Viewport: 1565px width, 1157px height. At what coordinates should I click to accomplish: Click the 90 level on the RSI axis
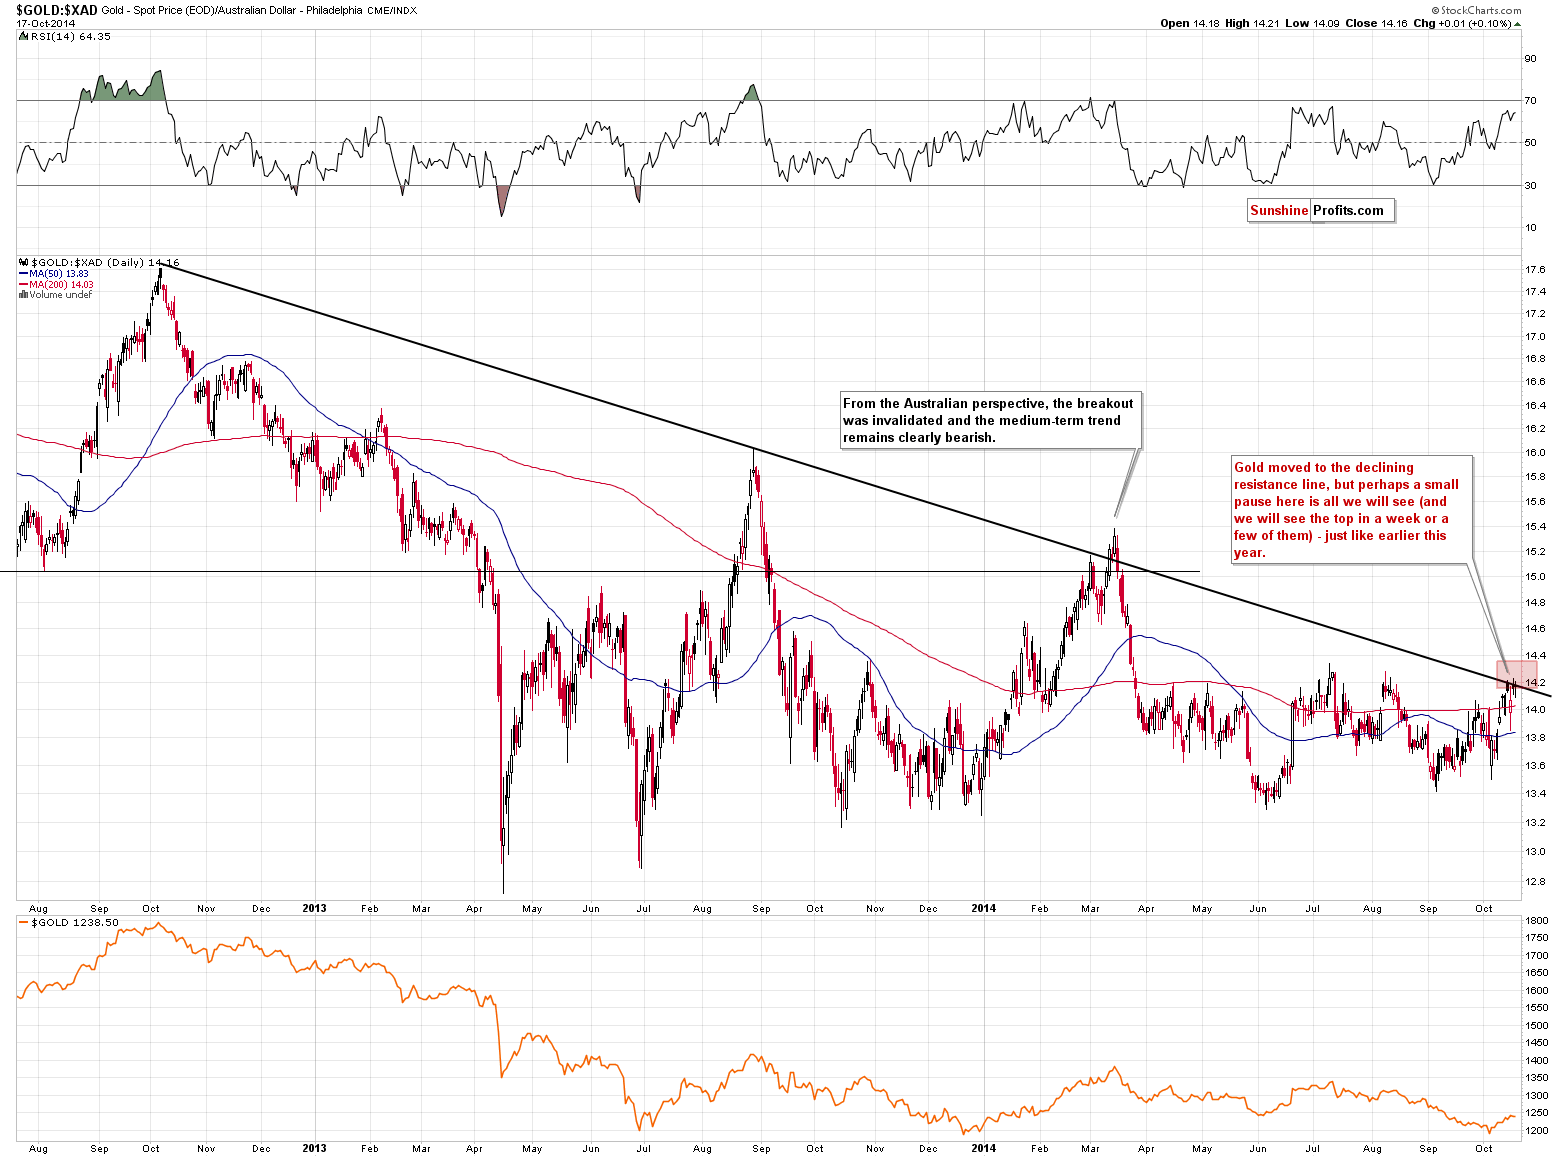point(1530,59)
